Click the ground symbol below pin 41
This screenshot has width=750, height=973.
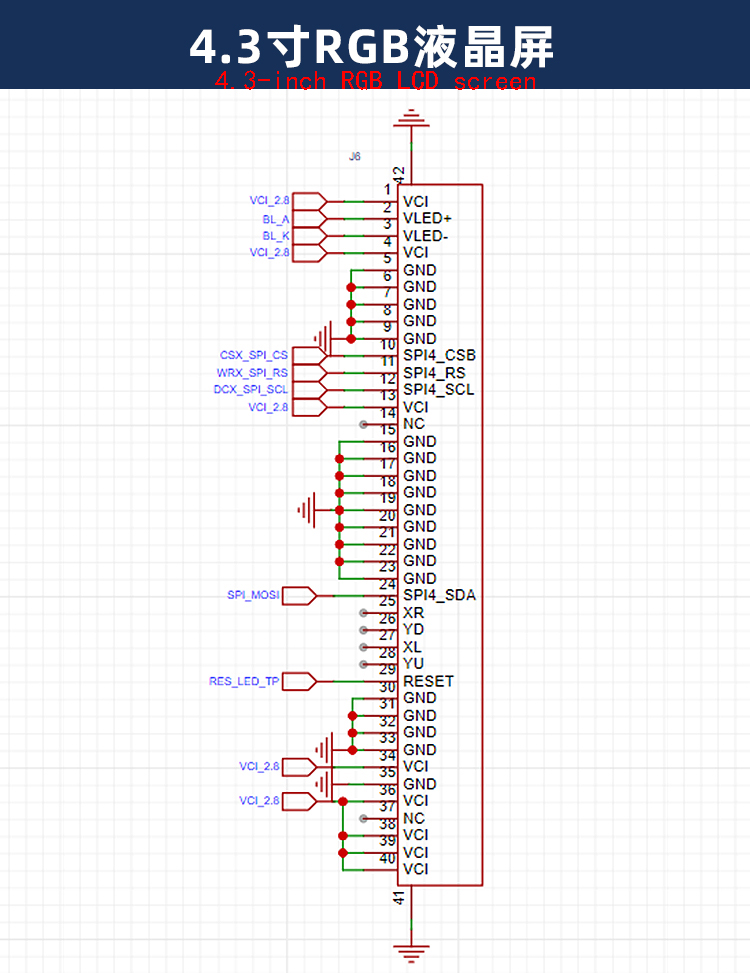click(x=411, y=952)
